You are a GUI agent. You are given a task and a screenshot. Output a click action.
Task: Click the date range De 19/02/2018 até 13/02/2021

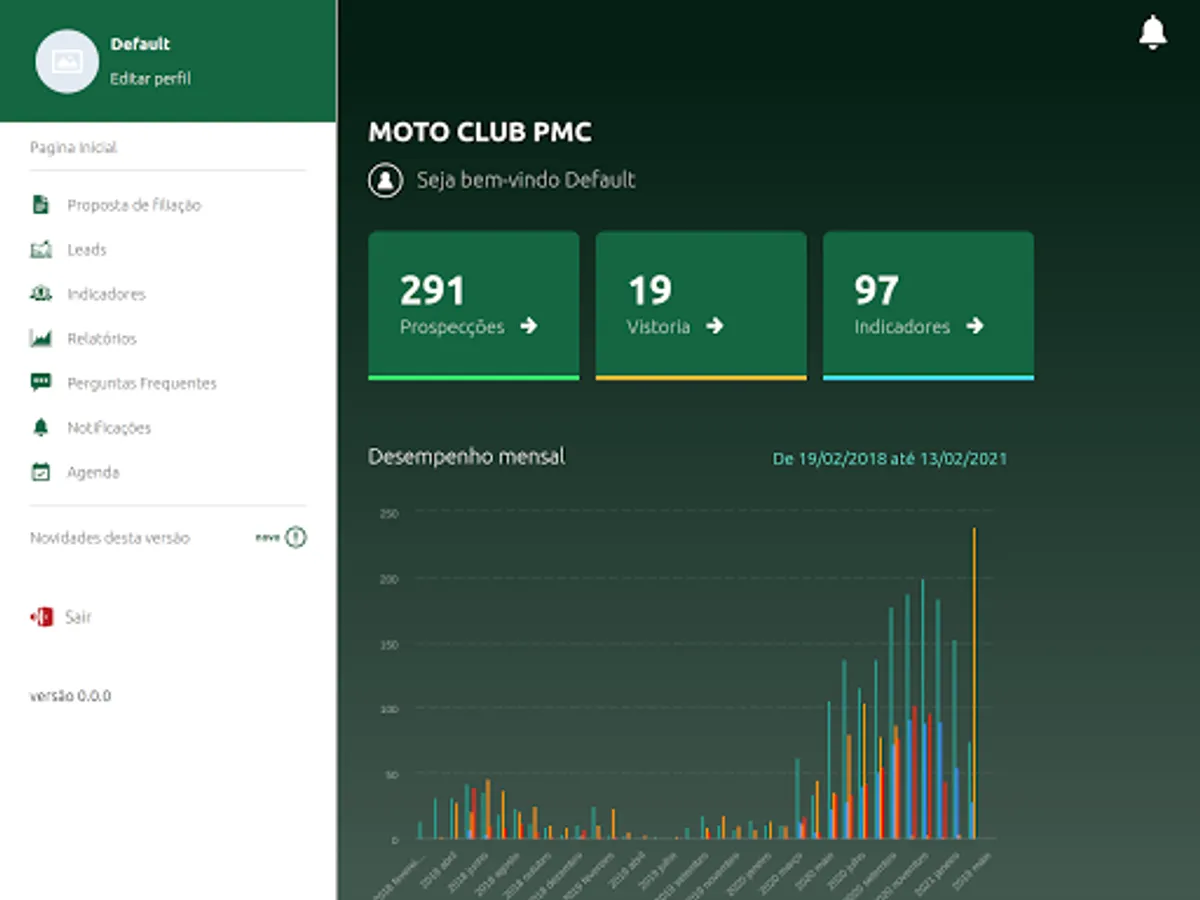[x=890, y=459]
